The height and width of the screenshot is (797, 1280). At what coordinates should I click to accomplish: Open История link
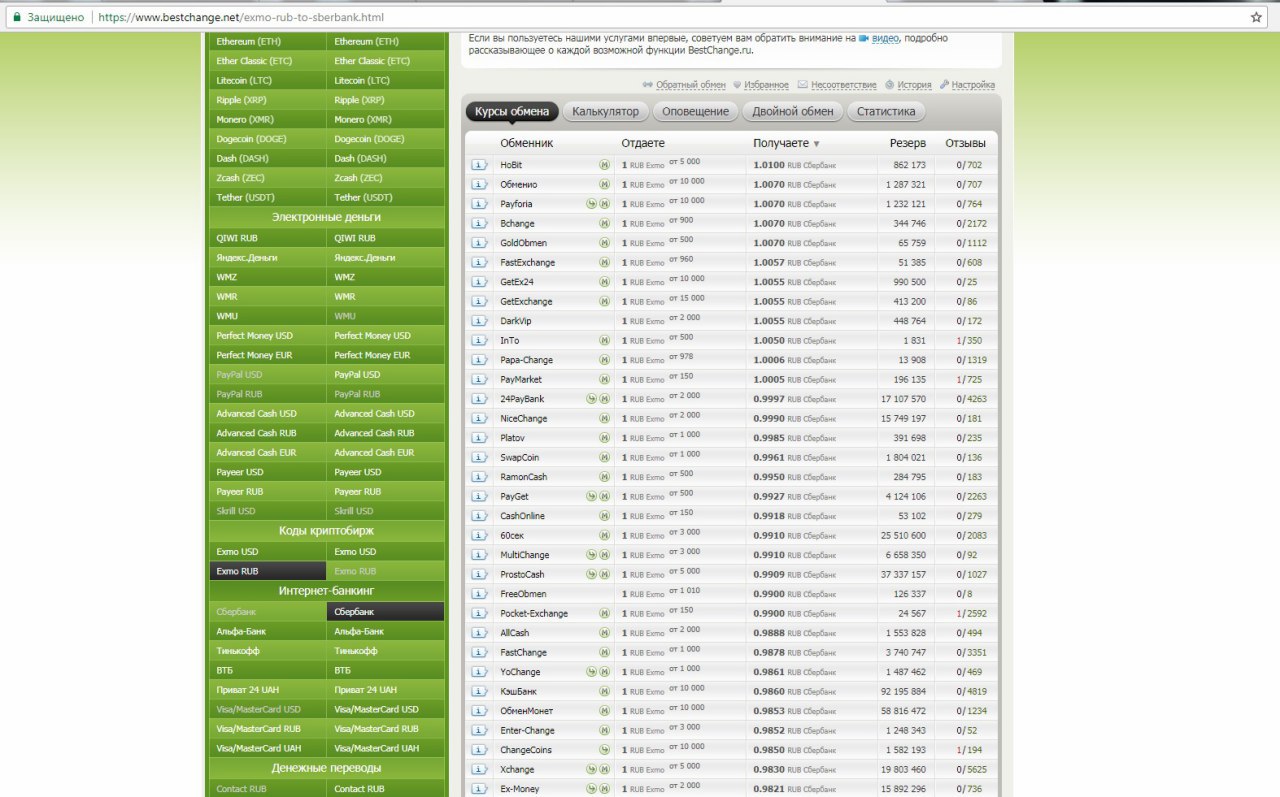pos(914,85)
